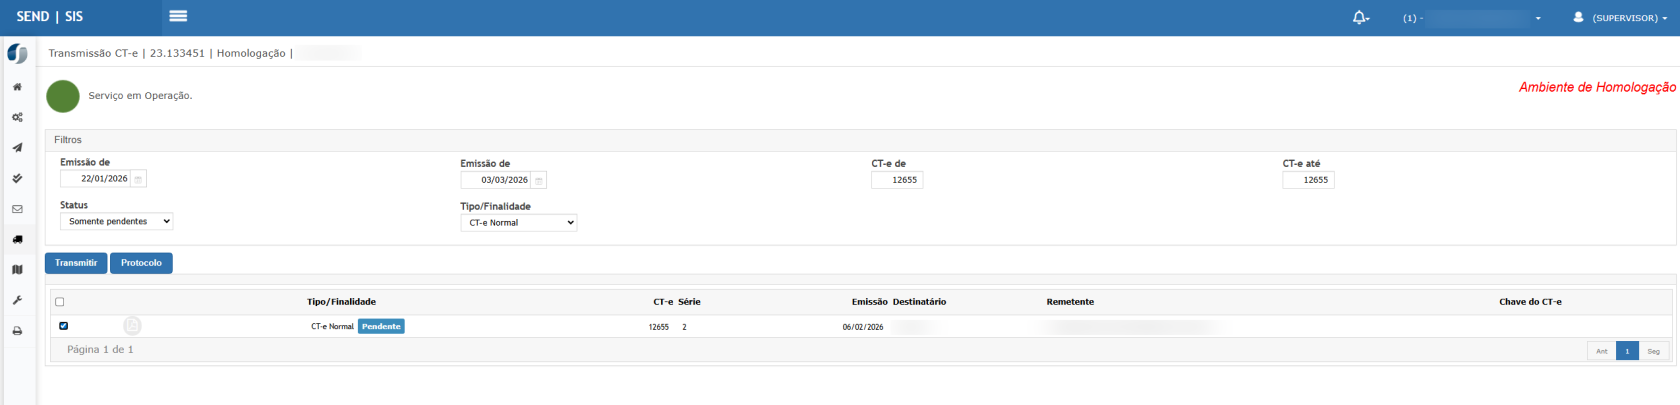Viewport: 1680px width, 405px height.
Task: Open the map icon in sidebar
Action: [x=17, y=270]
